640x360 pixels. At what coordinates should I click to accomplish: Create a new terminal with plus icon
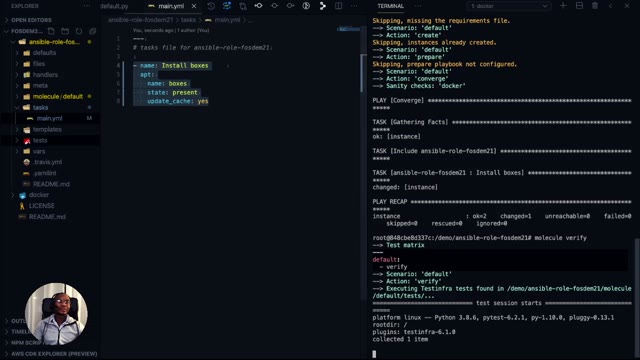coord(563,6)
